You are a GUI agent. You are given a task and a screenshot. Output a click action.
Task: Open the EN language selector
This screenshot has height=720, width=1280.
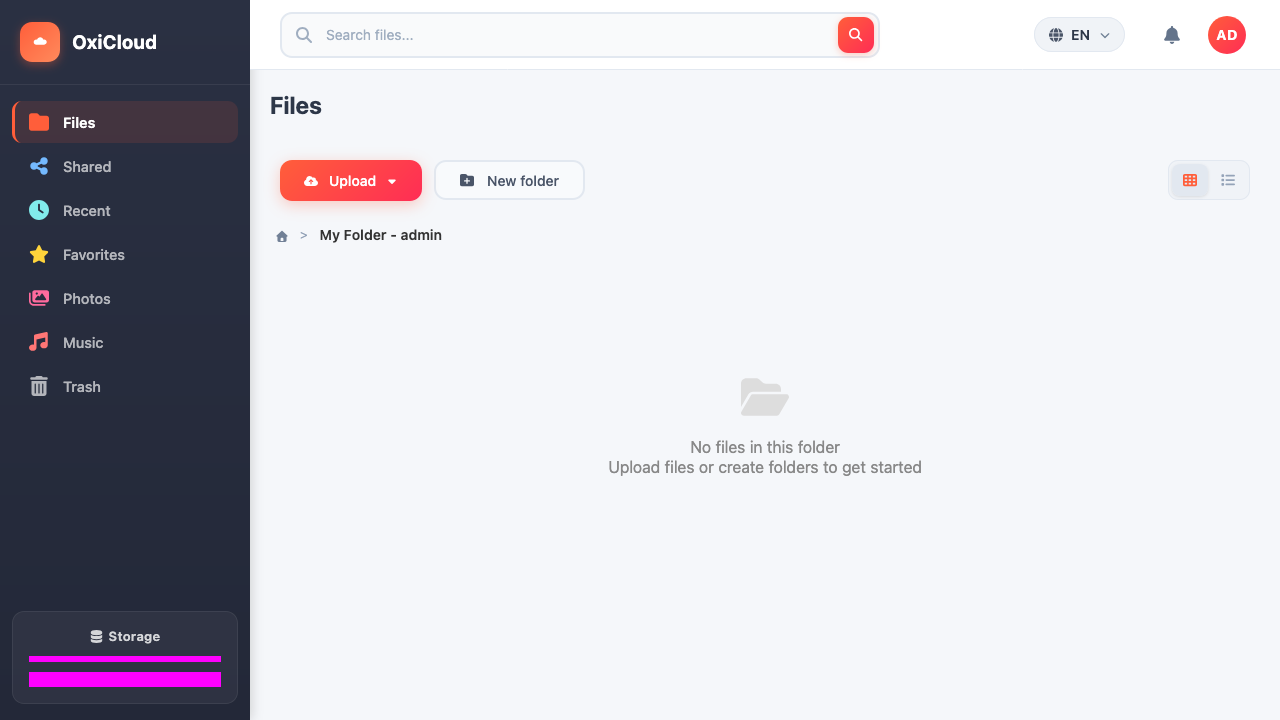[x=1079, y=35]
